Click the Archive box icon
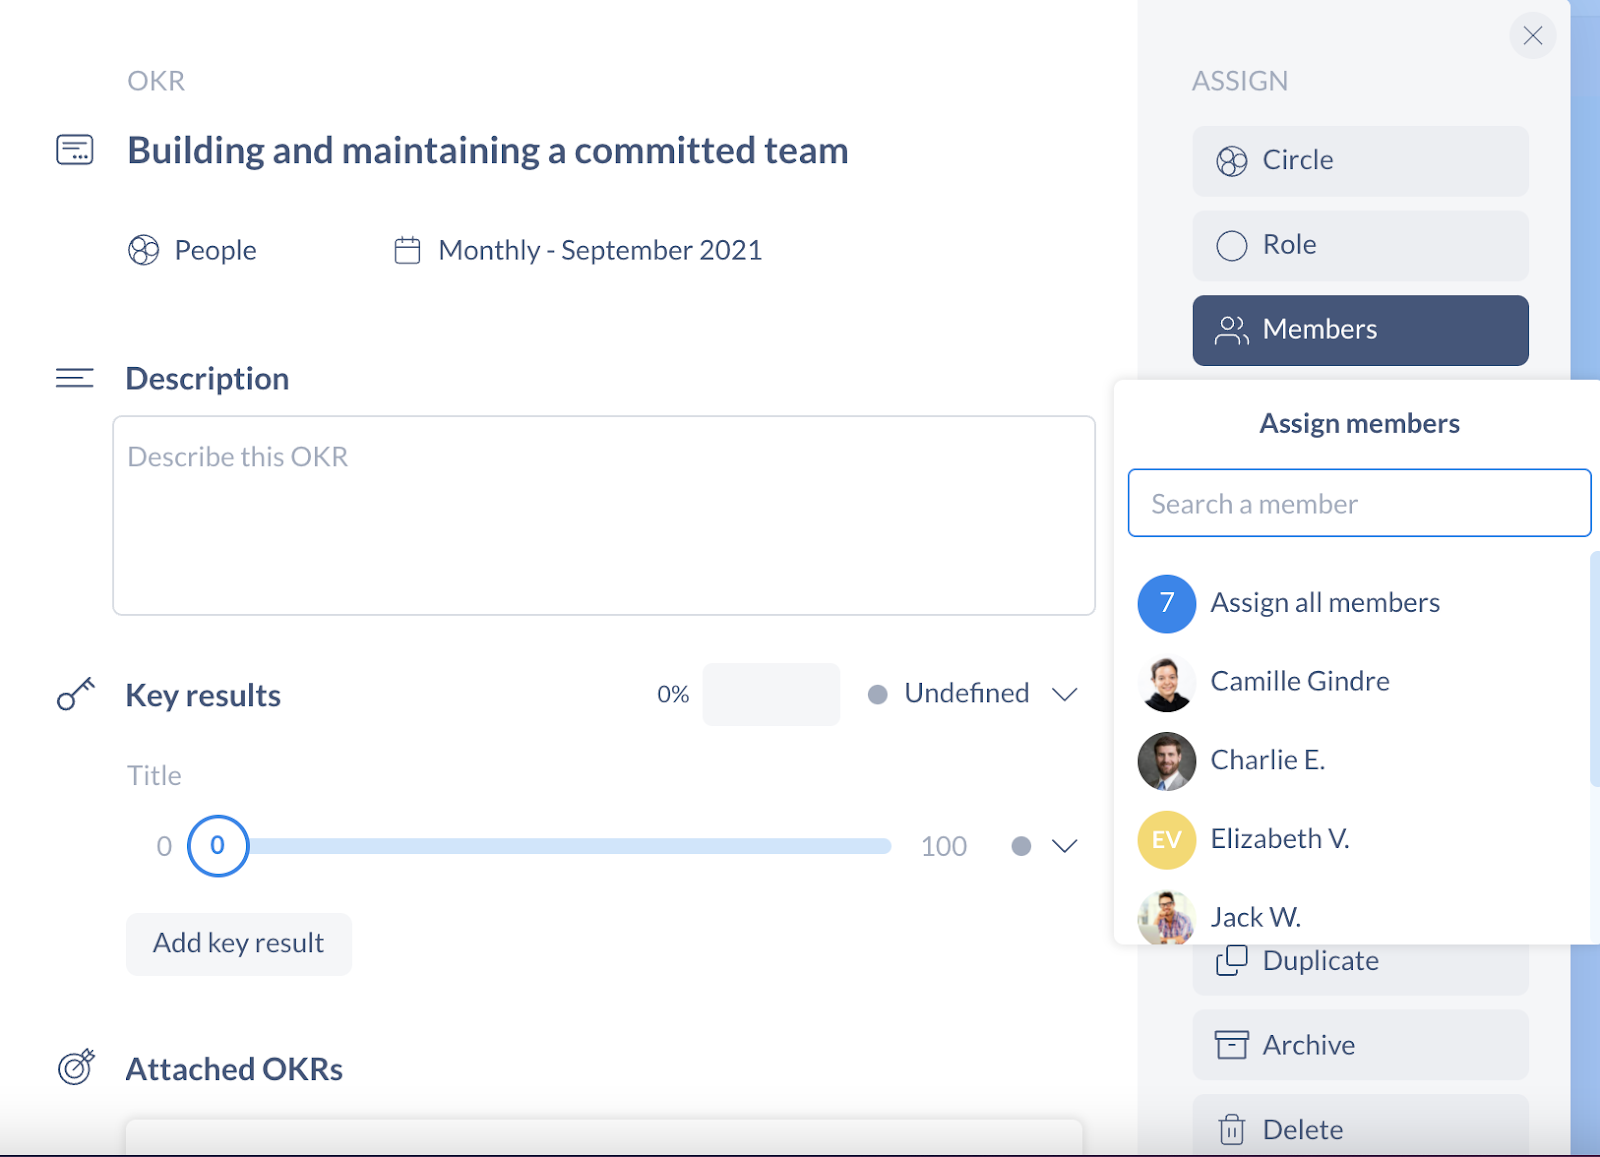 tap(1232, 1045)
